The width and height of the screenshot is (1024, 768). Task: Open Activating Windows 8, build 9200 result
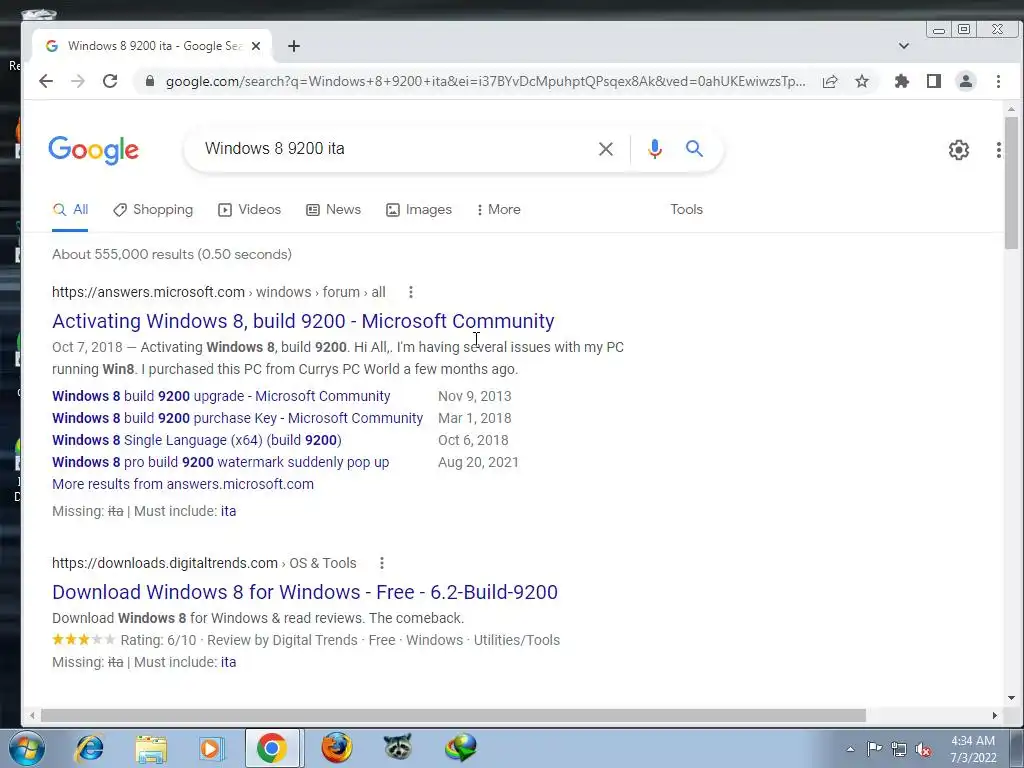[x=303, y=321]
